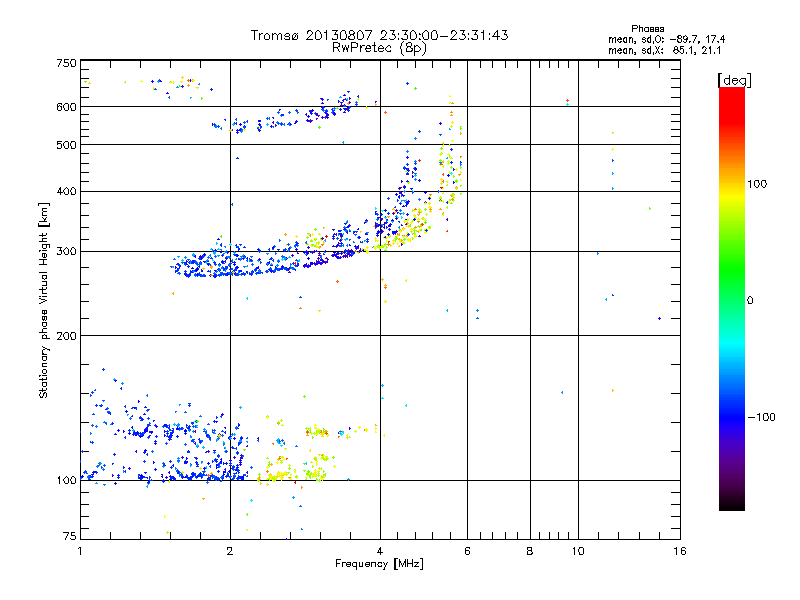
Task: Click the x-axis label '8'
Action: [x=530, y=551]
